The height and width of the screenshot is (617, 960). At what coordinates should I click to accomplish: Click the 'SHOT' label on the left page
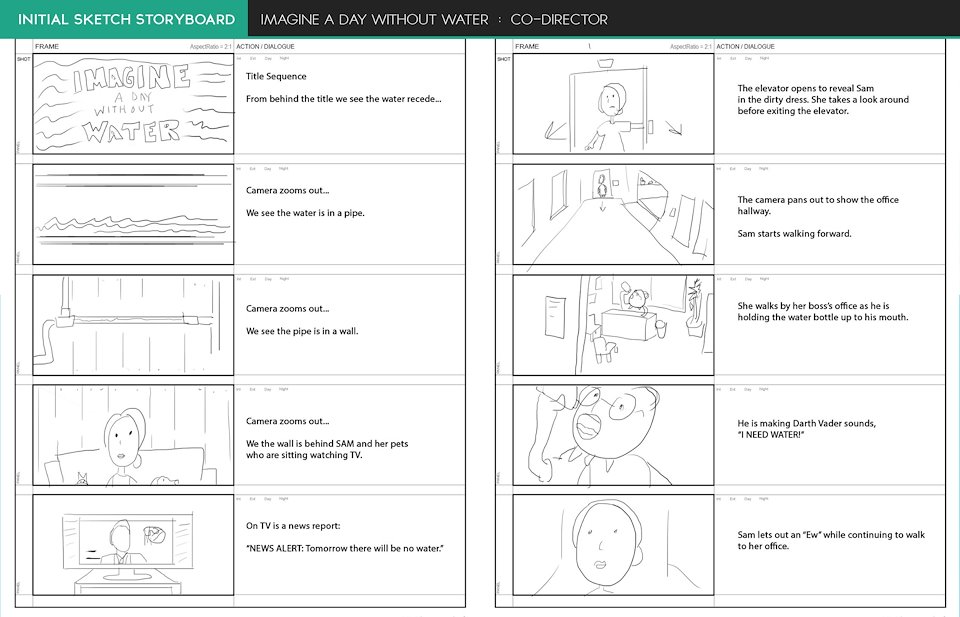point(24,59)
